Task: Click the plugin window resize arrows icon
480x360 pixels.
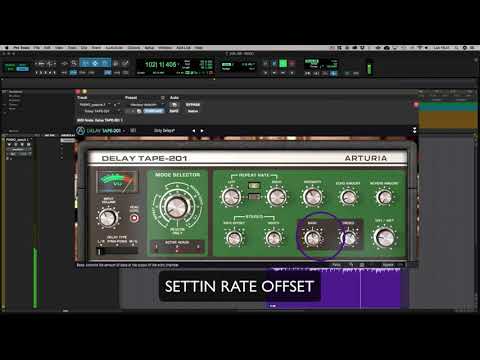Action: (414, 130)
